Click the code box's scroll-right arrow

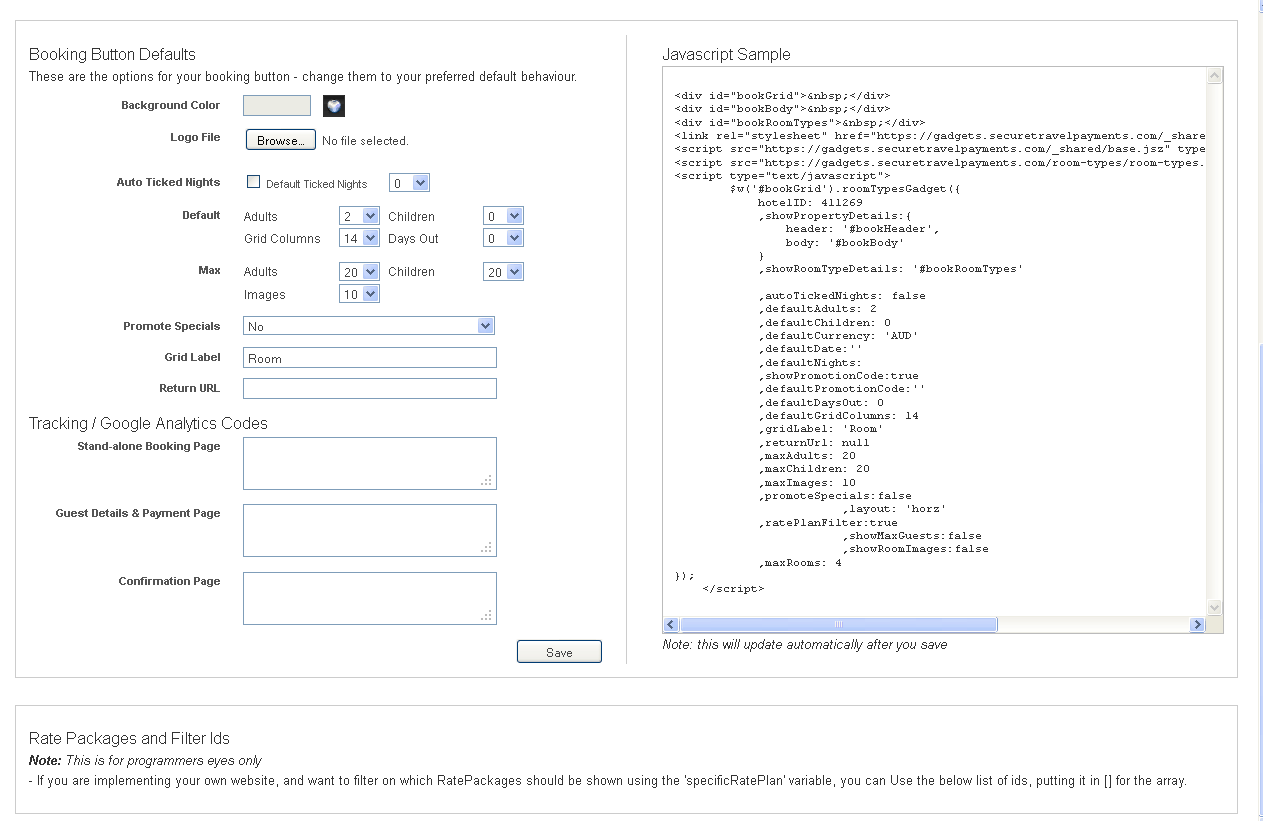tap(1197, 625)
